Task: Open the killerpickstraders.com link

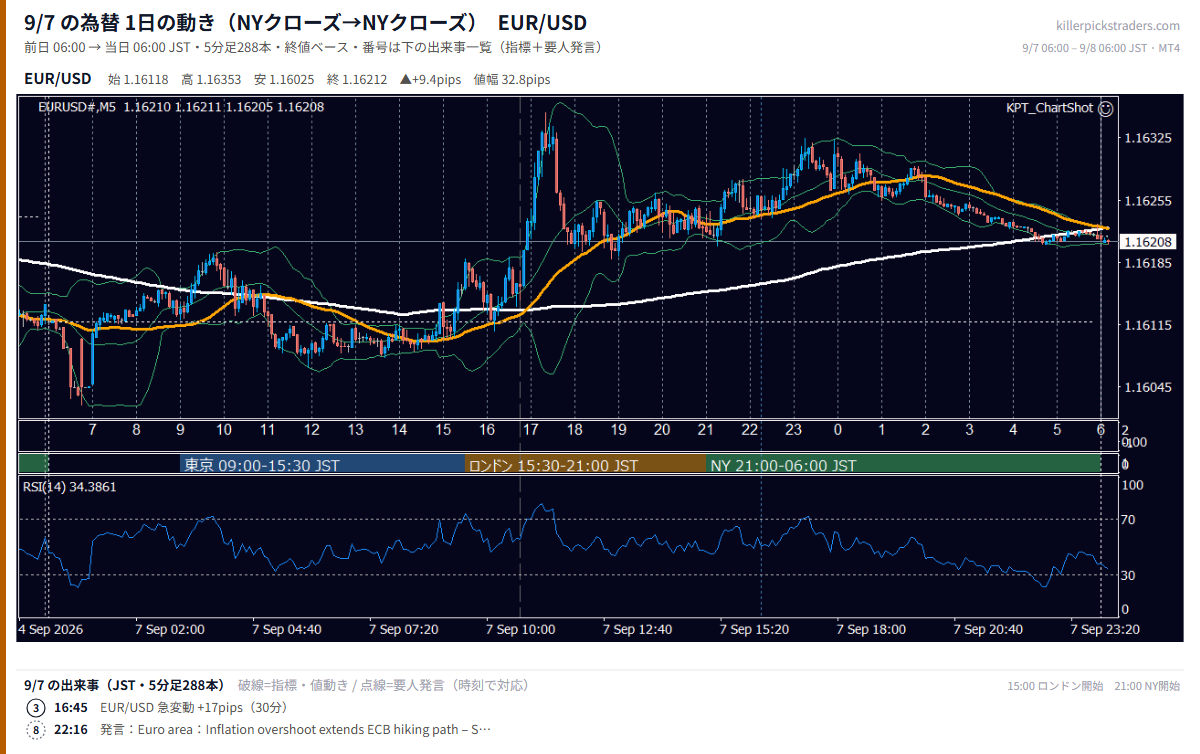Action: (x=1117, y=26)
